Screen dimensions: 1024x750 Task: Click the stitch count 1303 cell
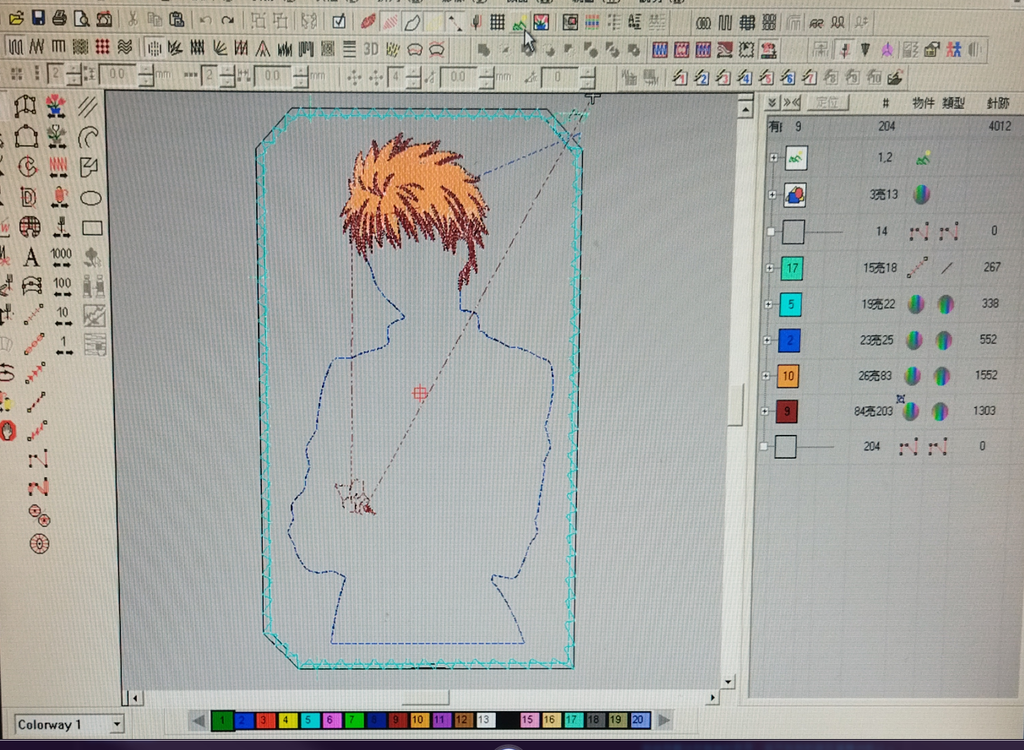click(984, 410)
